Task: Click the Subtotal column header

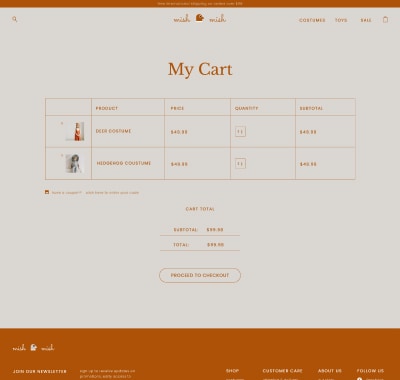Action: coord(311,108)
